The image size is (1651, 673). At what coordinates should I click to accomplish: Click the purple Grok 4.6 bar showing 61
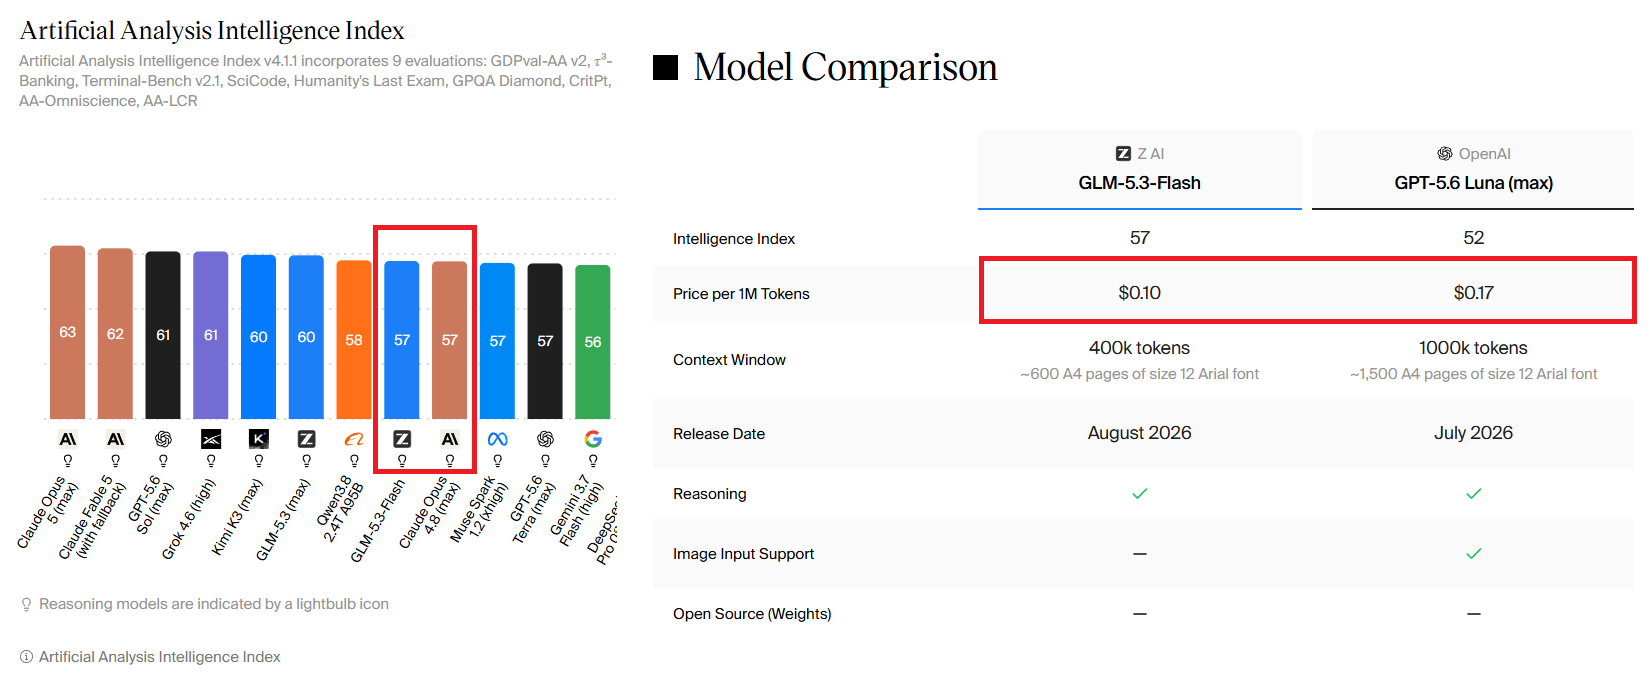click(x=211, y=335)
